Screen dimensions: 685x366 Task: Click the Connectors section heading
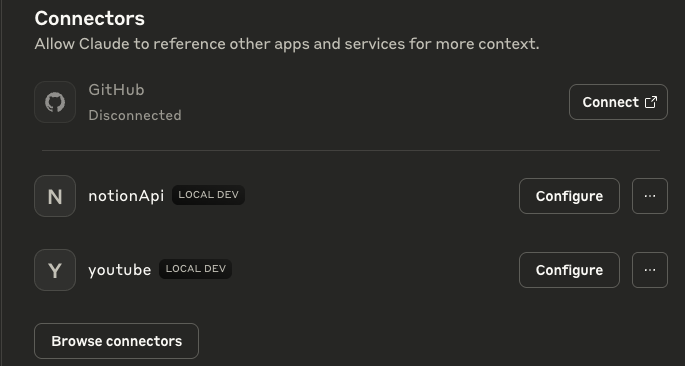click(x=90, y=18)
